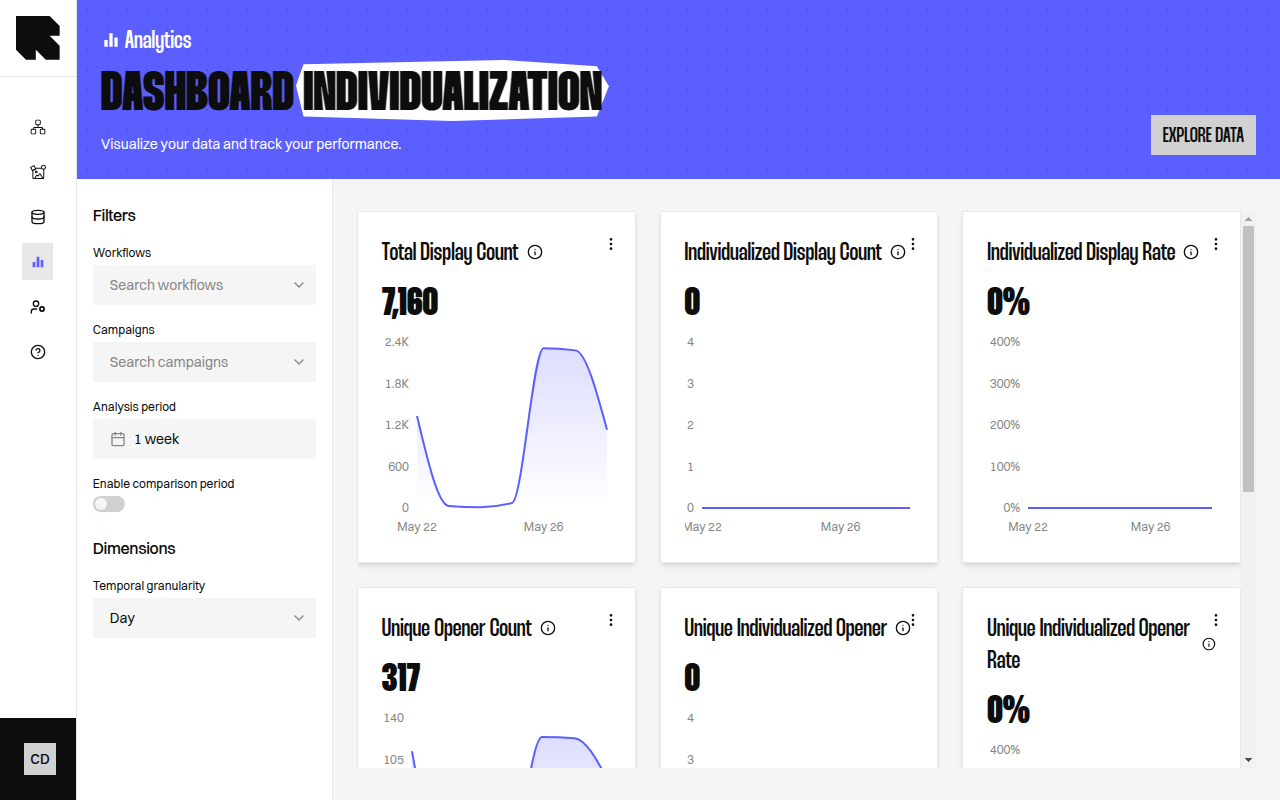
Task: Expand the Search campaigns dropdown
Action: 204,362
